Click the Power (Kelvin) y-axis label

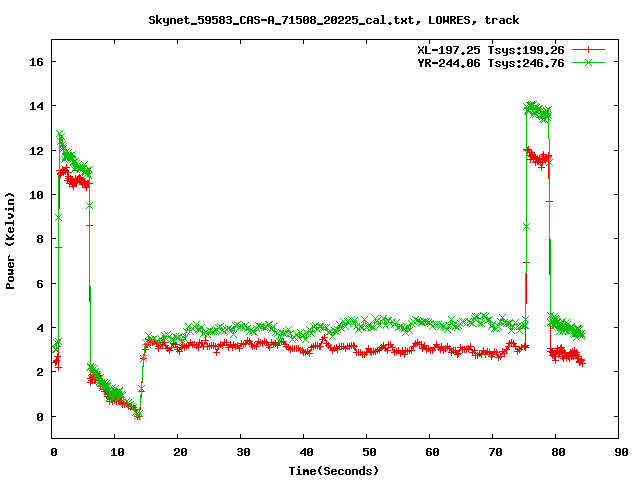(x=10, y=241)
